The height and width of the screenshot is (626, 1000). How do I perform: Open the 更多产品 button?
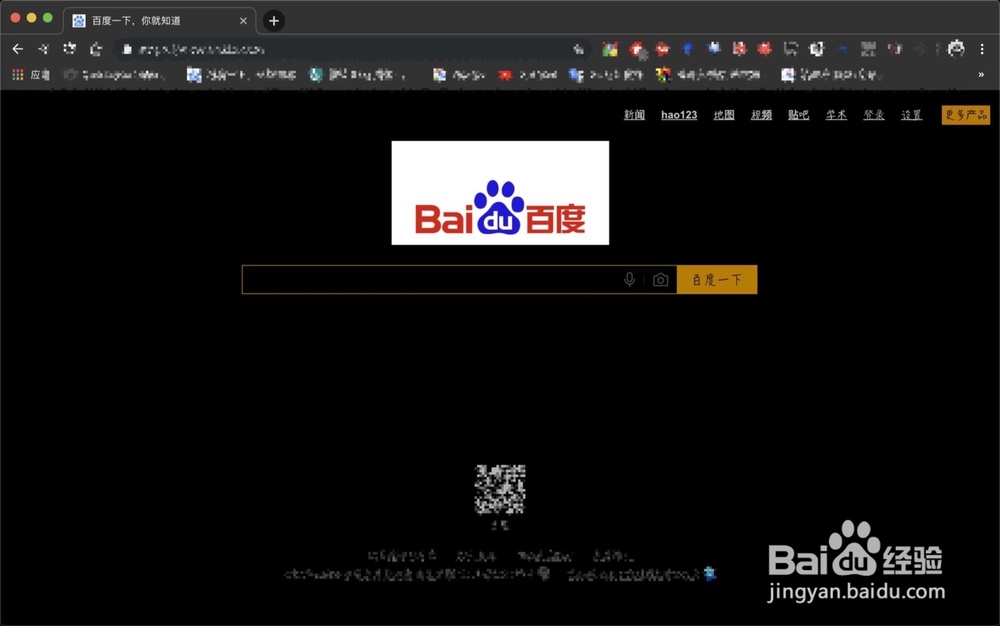coord(966,115)
